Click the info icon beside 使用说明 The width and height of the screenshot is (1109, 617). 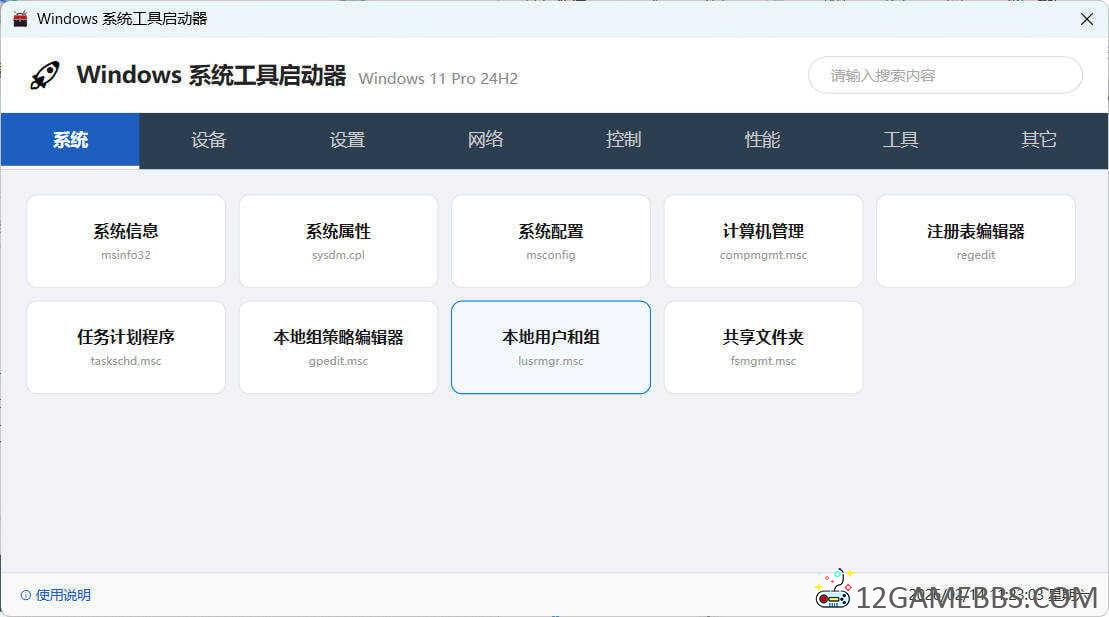coord(26,595)
